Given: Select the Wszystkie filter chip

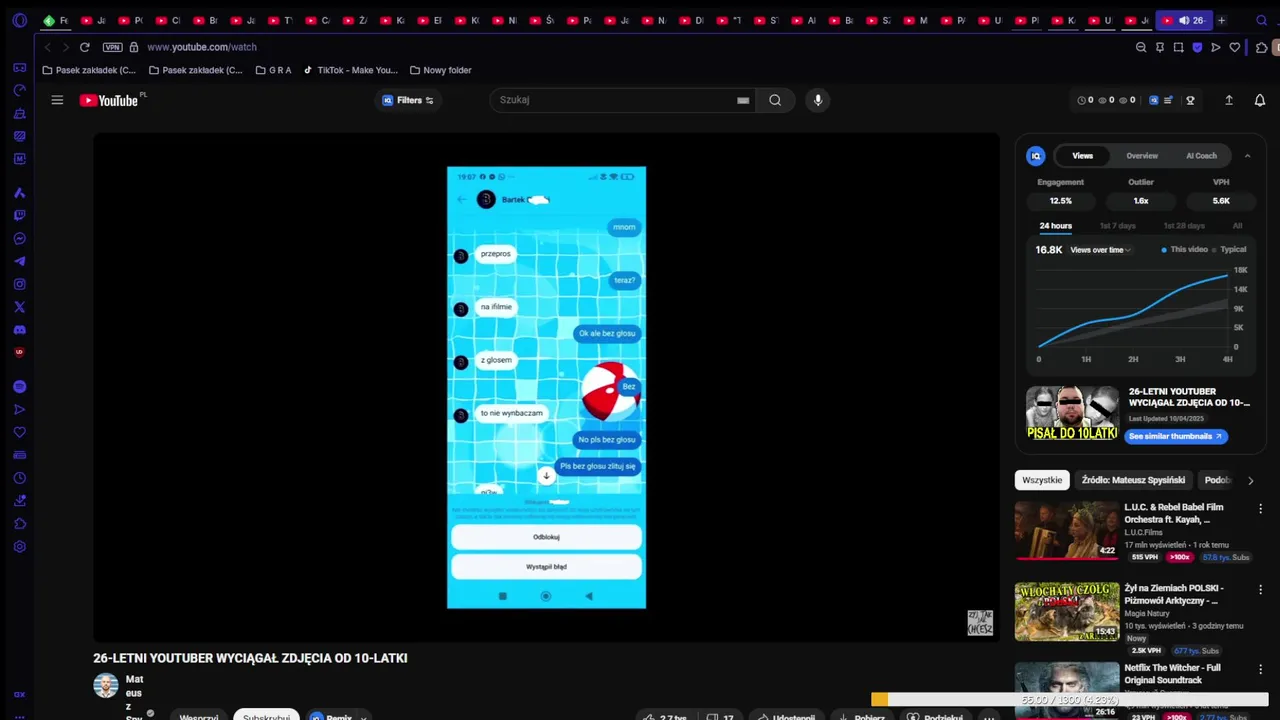Looking at the screenshot, I should coord(1042,480).
